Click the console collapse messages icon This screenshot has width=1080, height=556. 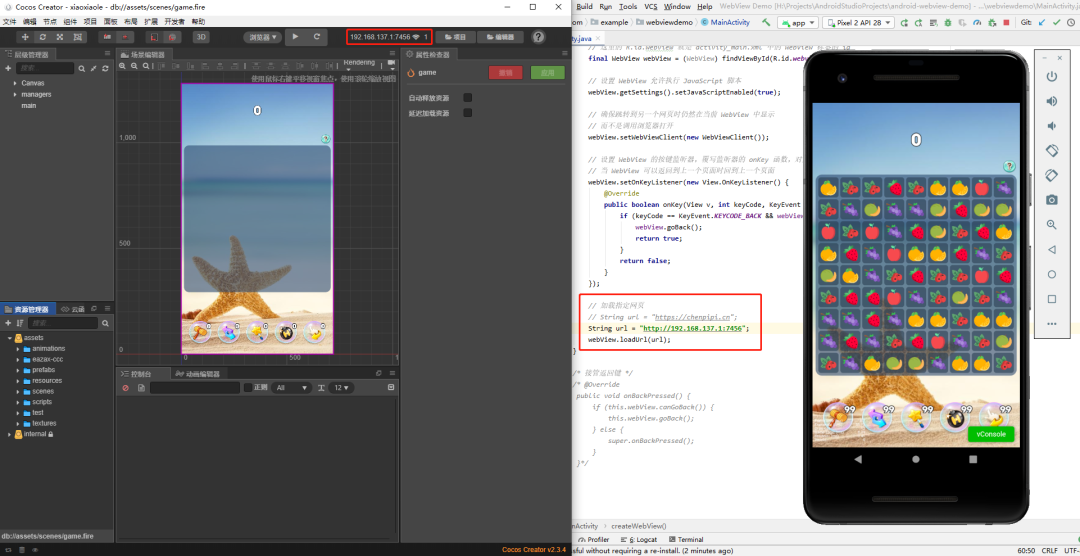(391, 388)
